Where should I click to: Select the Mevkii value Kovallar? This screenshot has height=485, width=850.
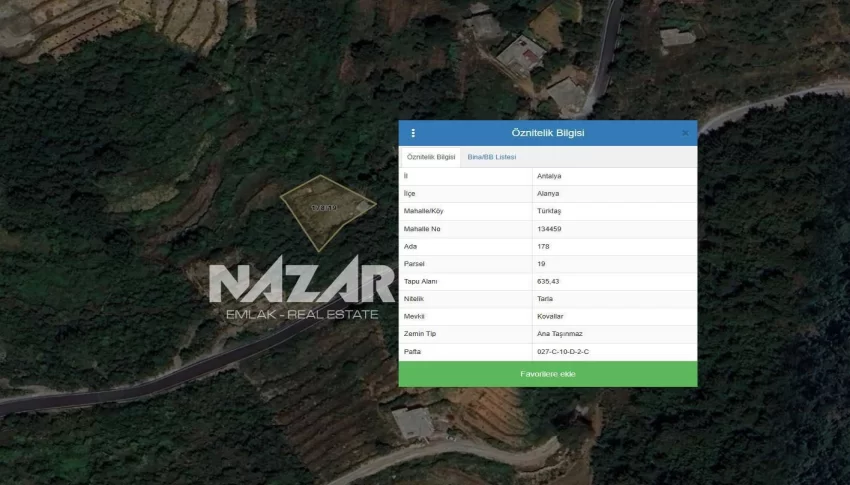click(550, 316)
